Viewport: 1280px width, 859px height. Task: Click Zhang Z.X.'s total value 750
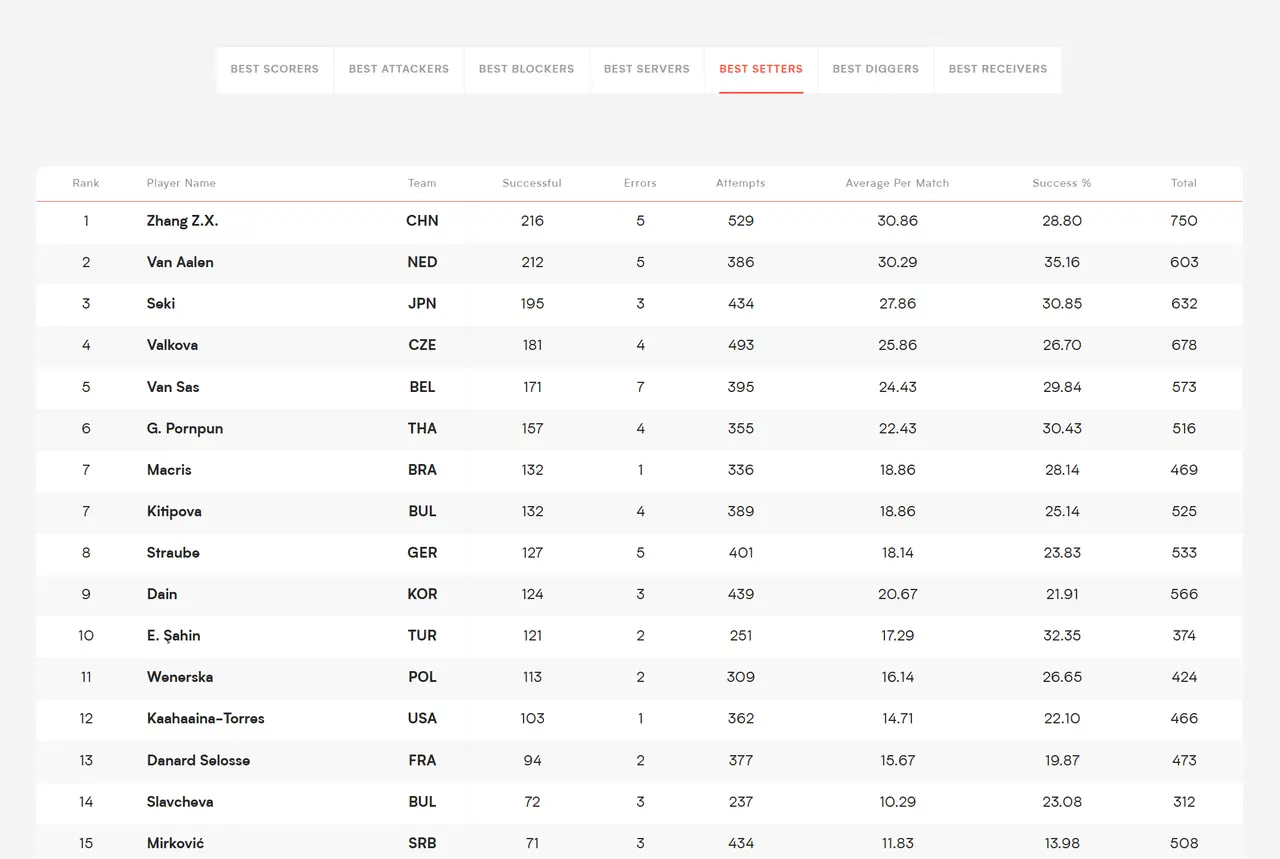[x=1184, y=221]
